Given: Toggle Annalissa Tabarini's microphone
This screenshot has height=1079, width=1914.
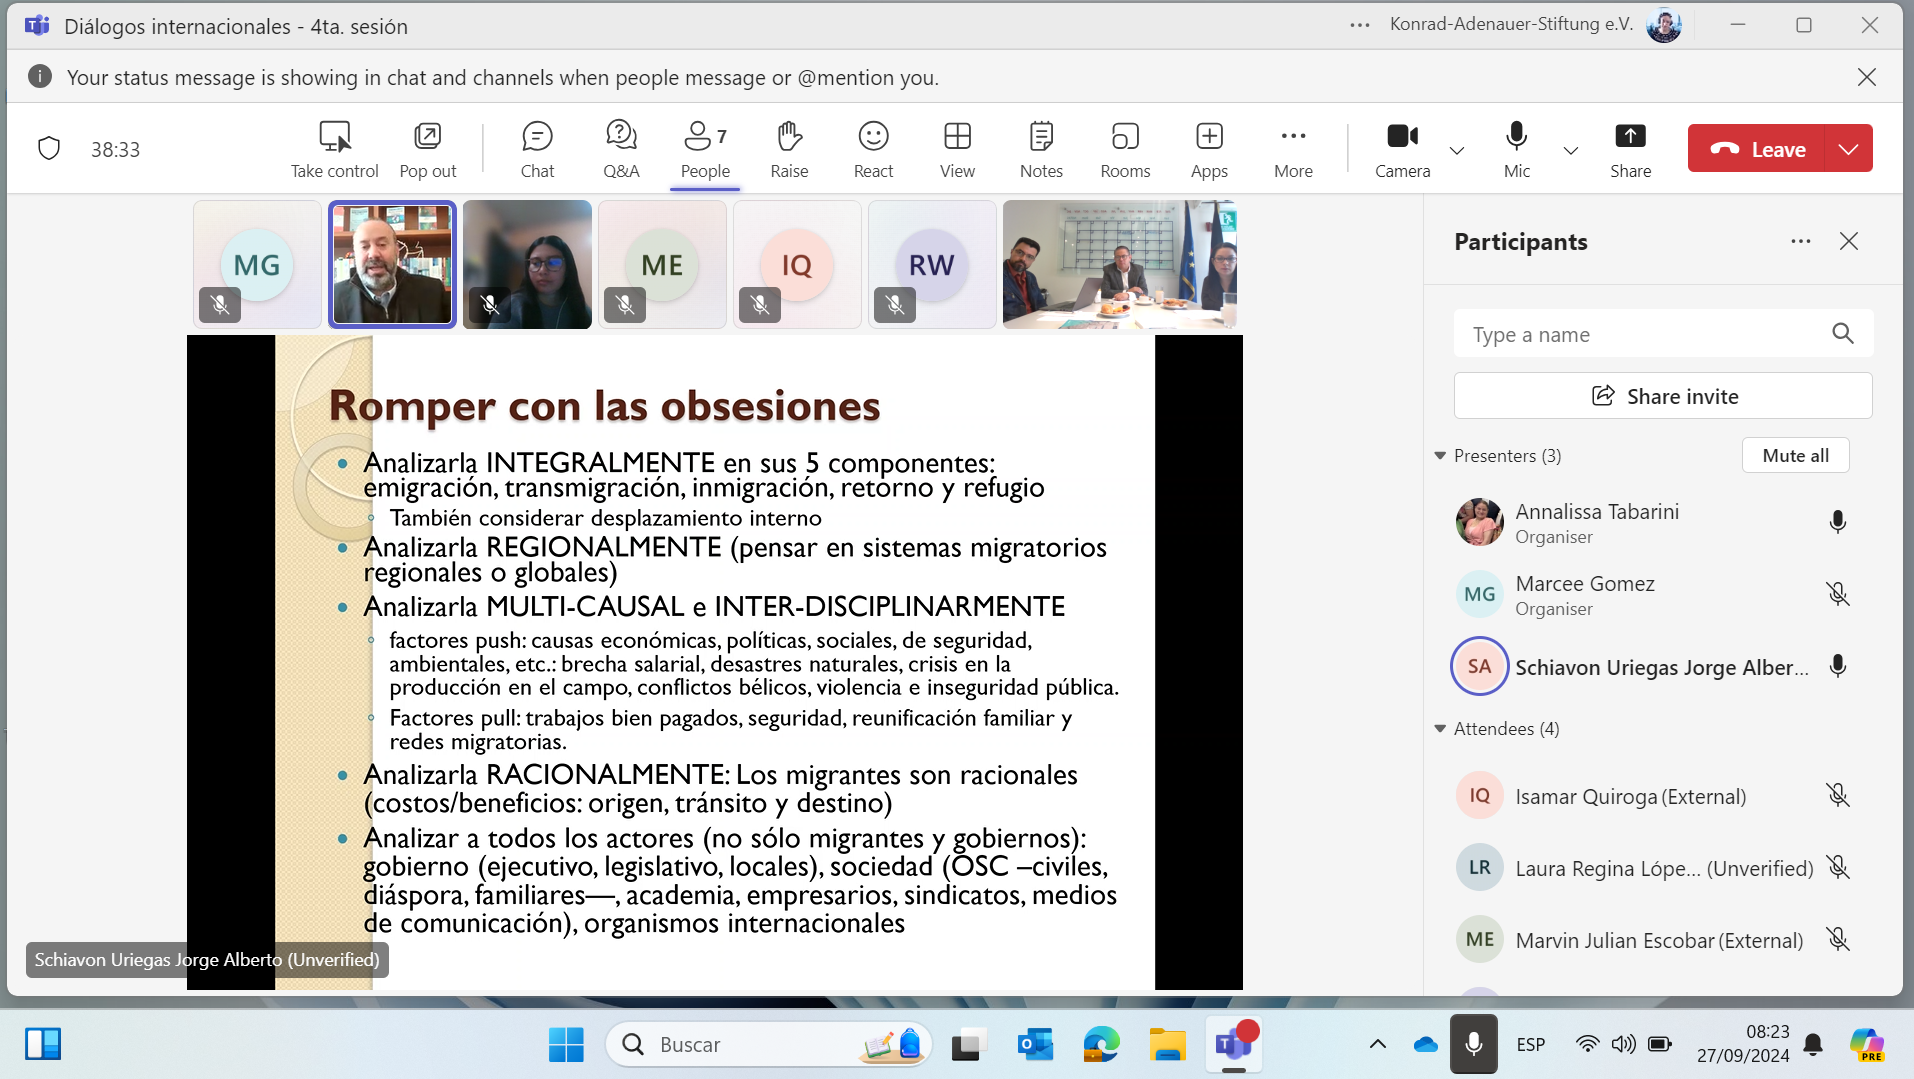Looking at the screenshot, I should (x=1837, y=522).
